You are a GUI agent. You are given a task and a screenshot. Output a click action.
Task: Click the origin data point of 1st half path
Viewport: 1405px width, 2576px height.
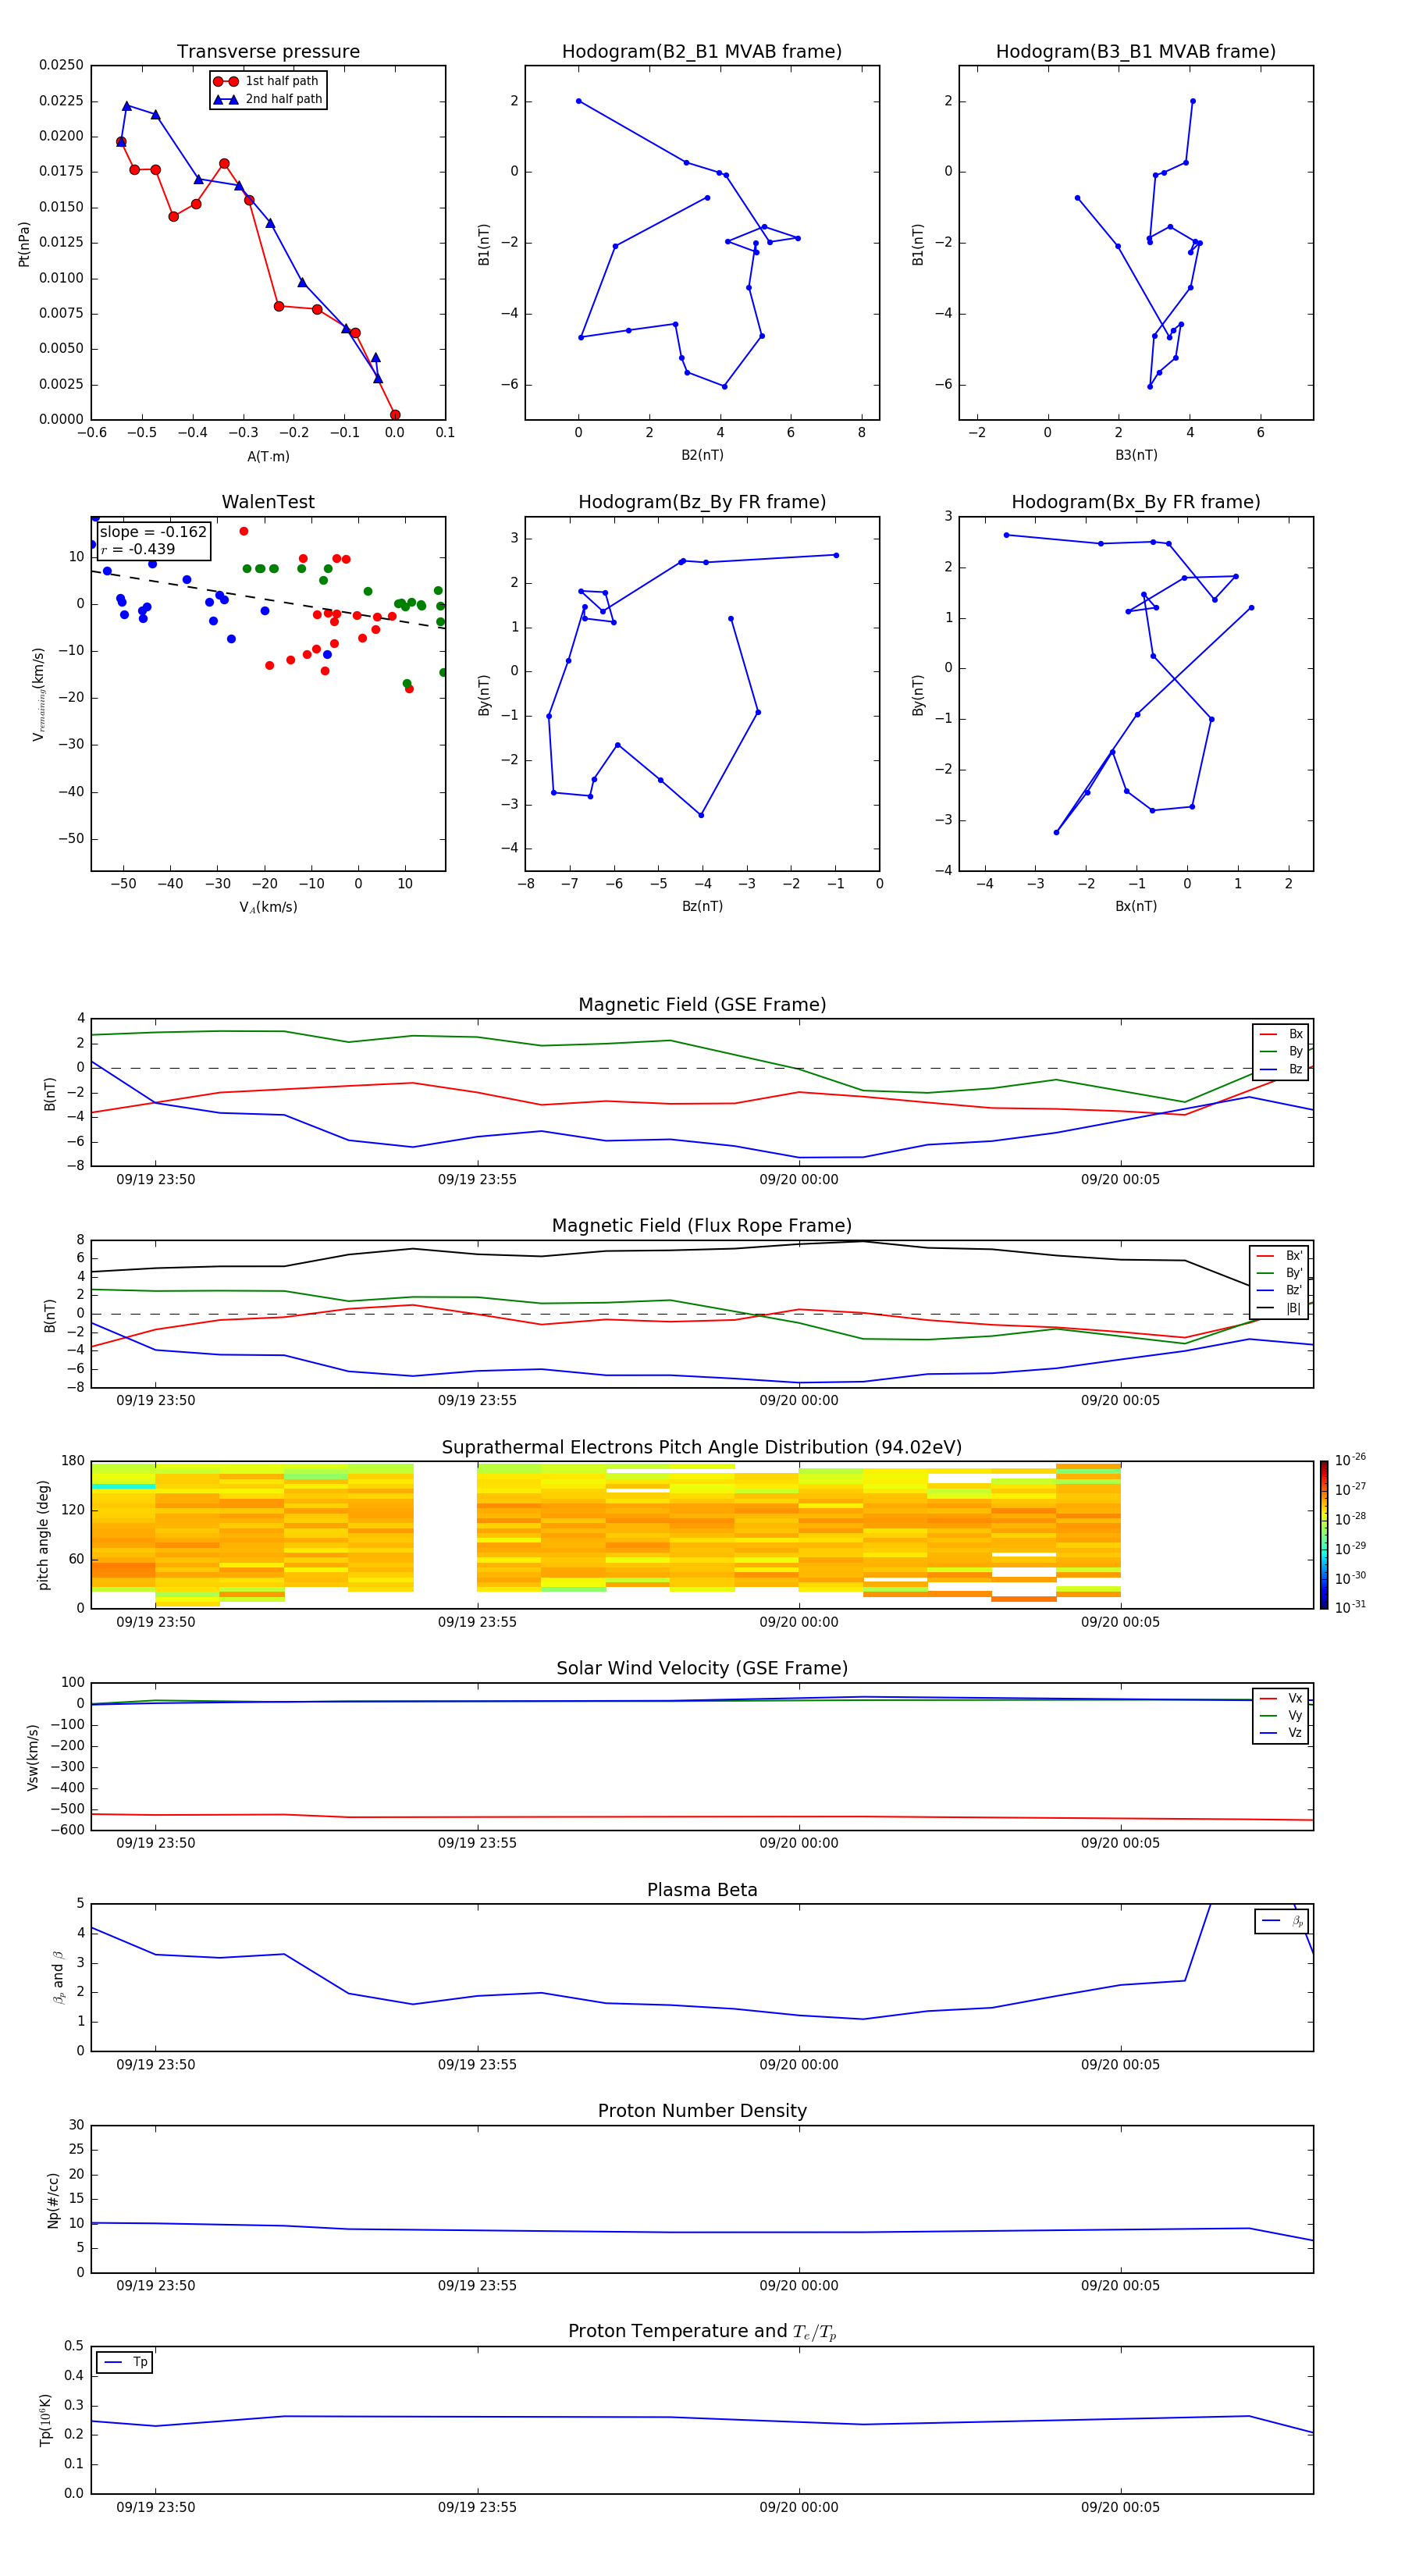coord(395,415)
